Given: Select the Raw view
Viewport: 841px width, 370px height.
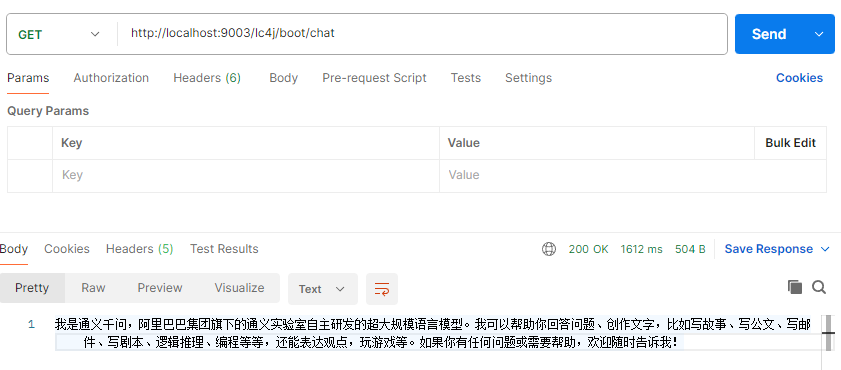Looking at the screenshot, I should tap(93, 288).
